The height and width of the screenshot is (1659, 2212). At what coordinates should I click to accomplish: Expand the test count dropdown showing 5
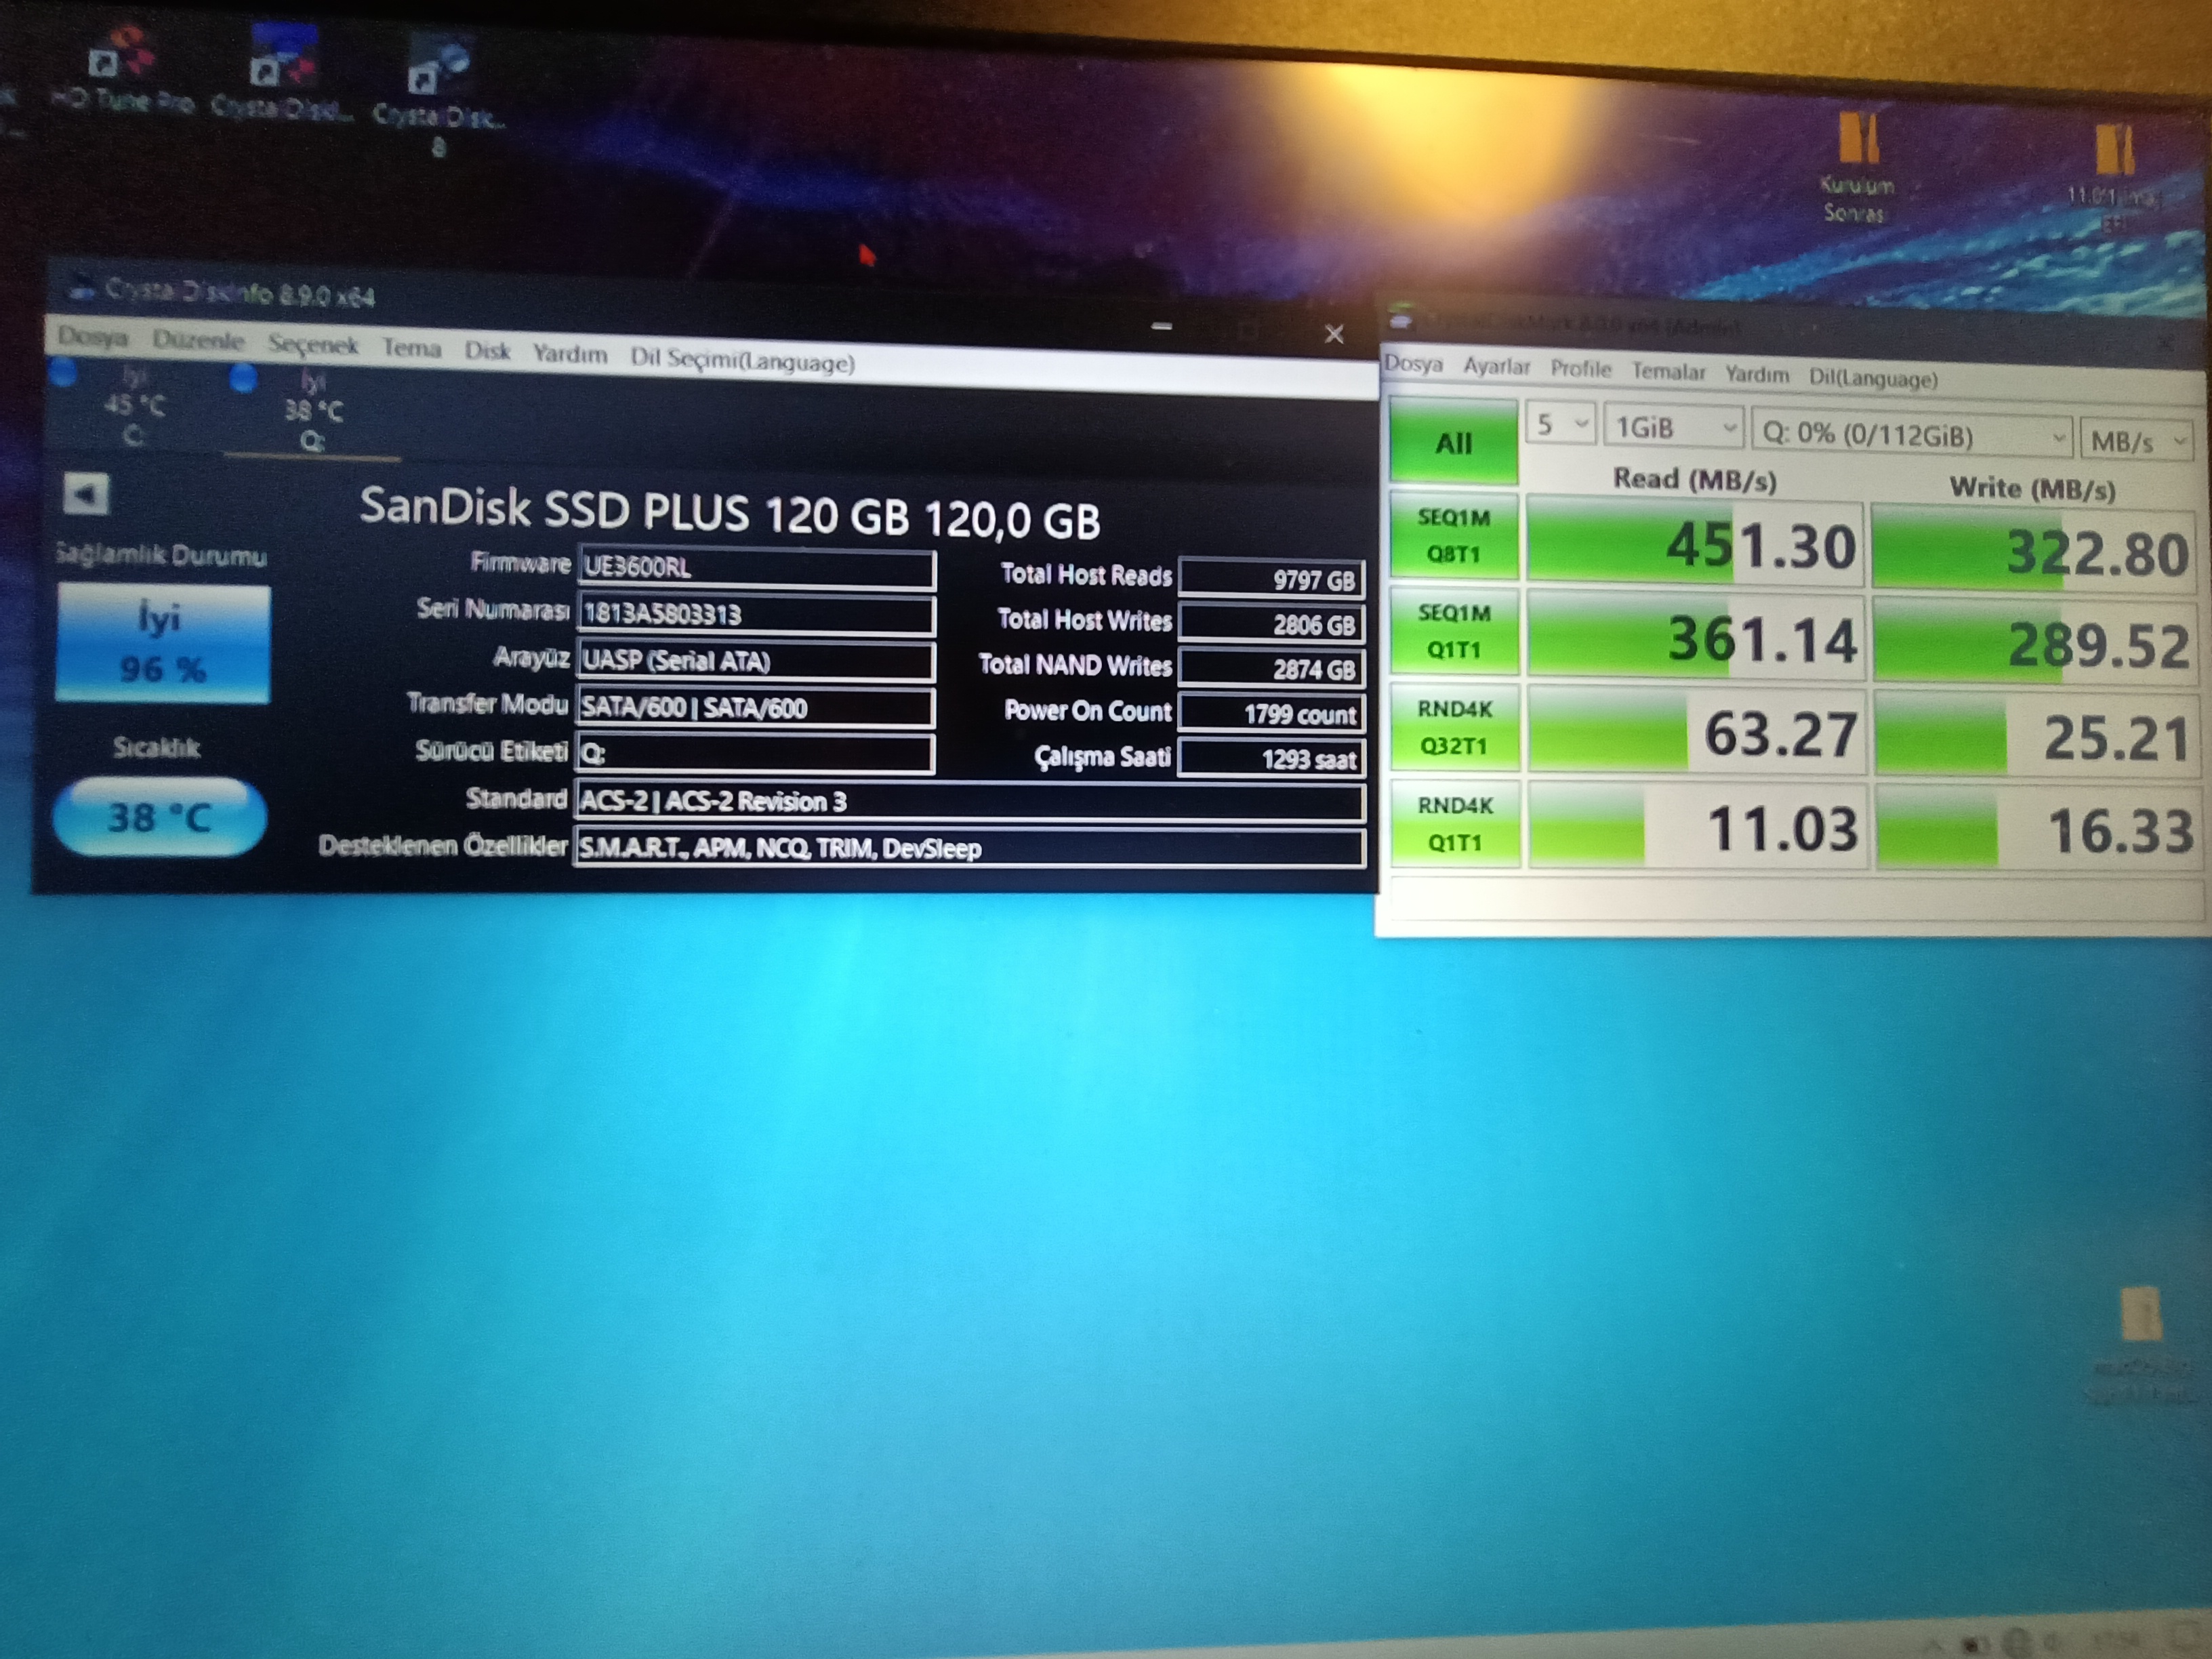1561,424
